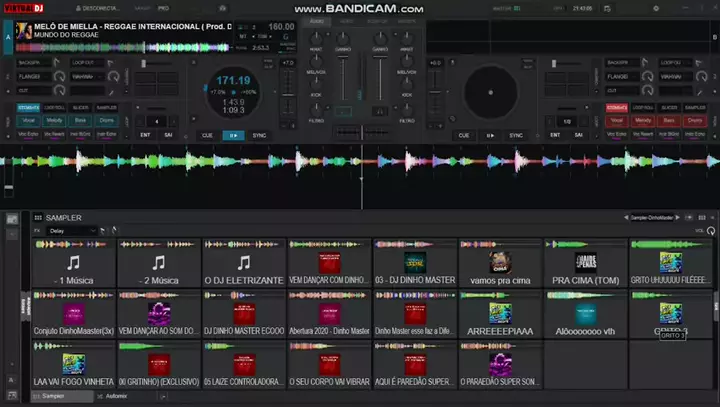Click deck A ENT loop-in button
720x407 pixels.
click(145, 135)
